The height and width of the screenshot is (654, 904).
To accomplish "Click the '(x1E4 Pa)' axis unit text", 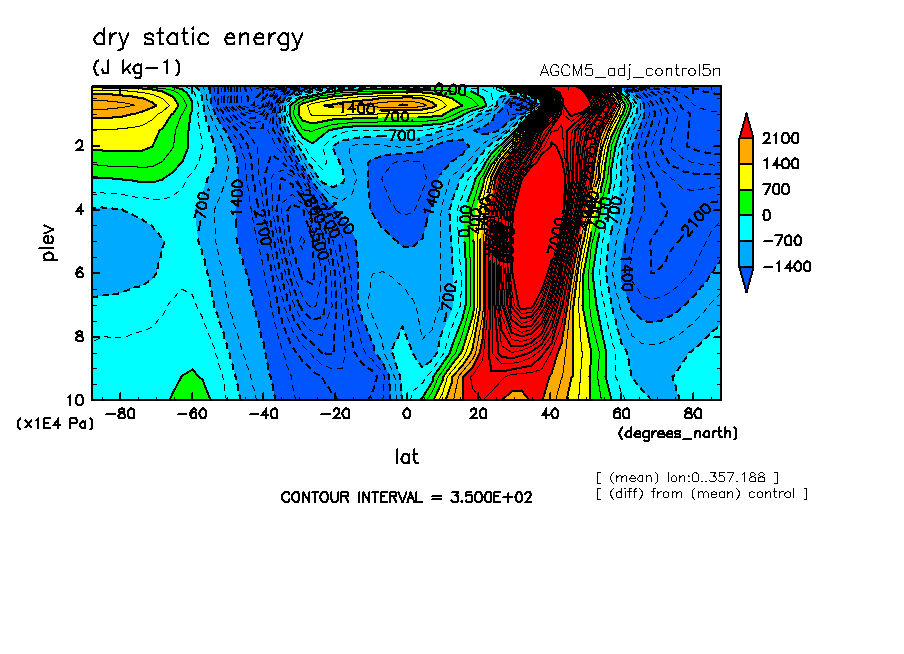I will (x=55, y=423).
